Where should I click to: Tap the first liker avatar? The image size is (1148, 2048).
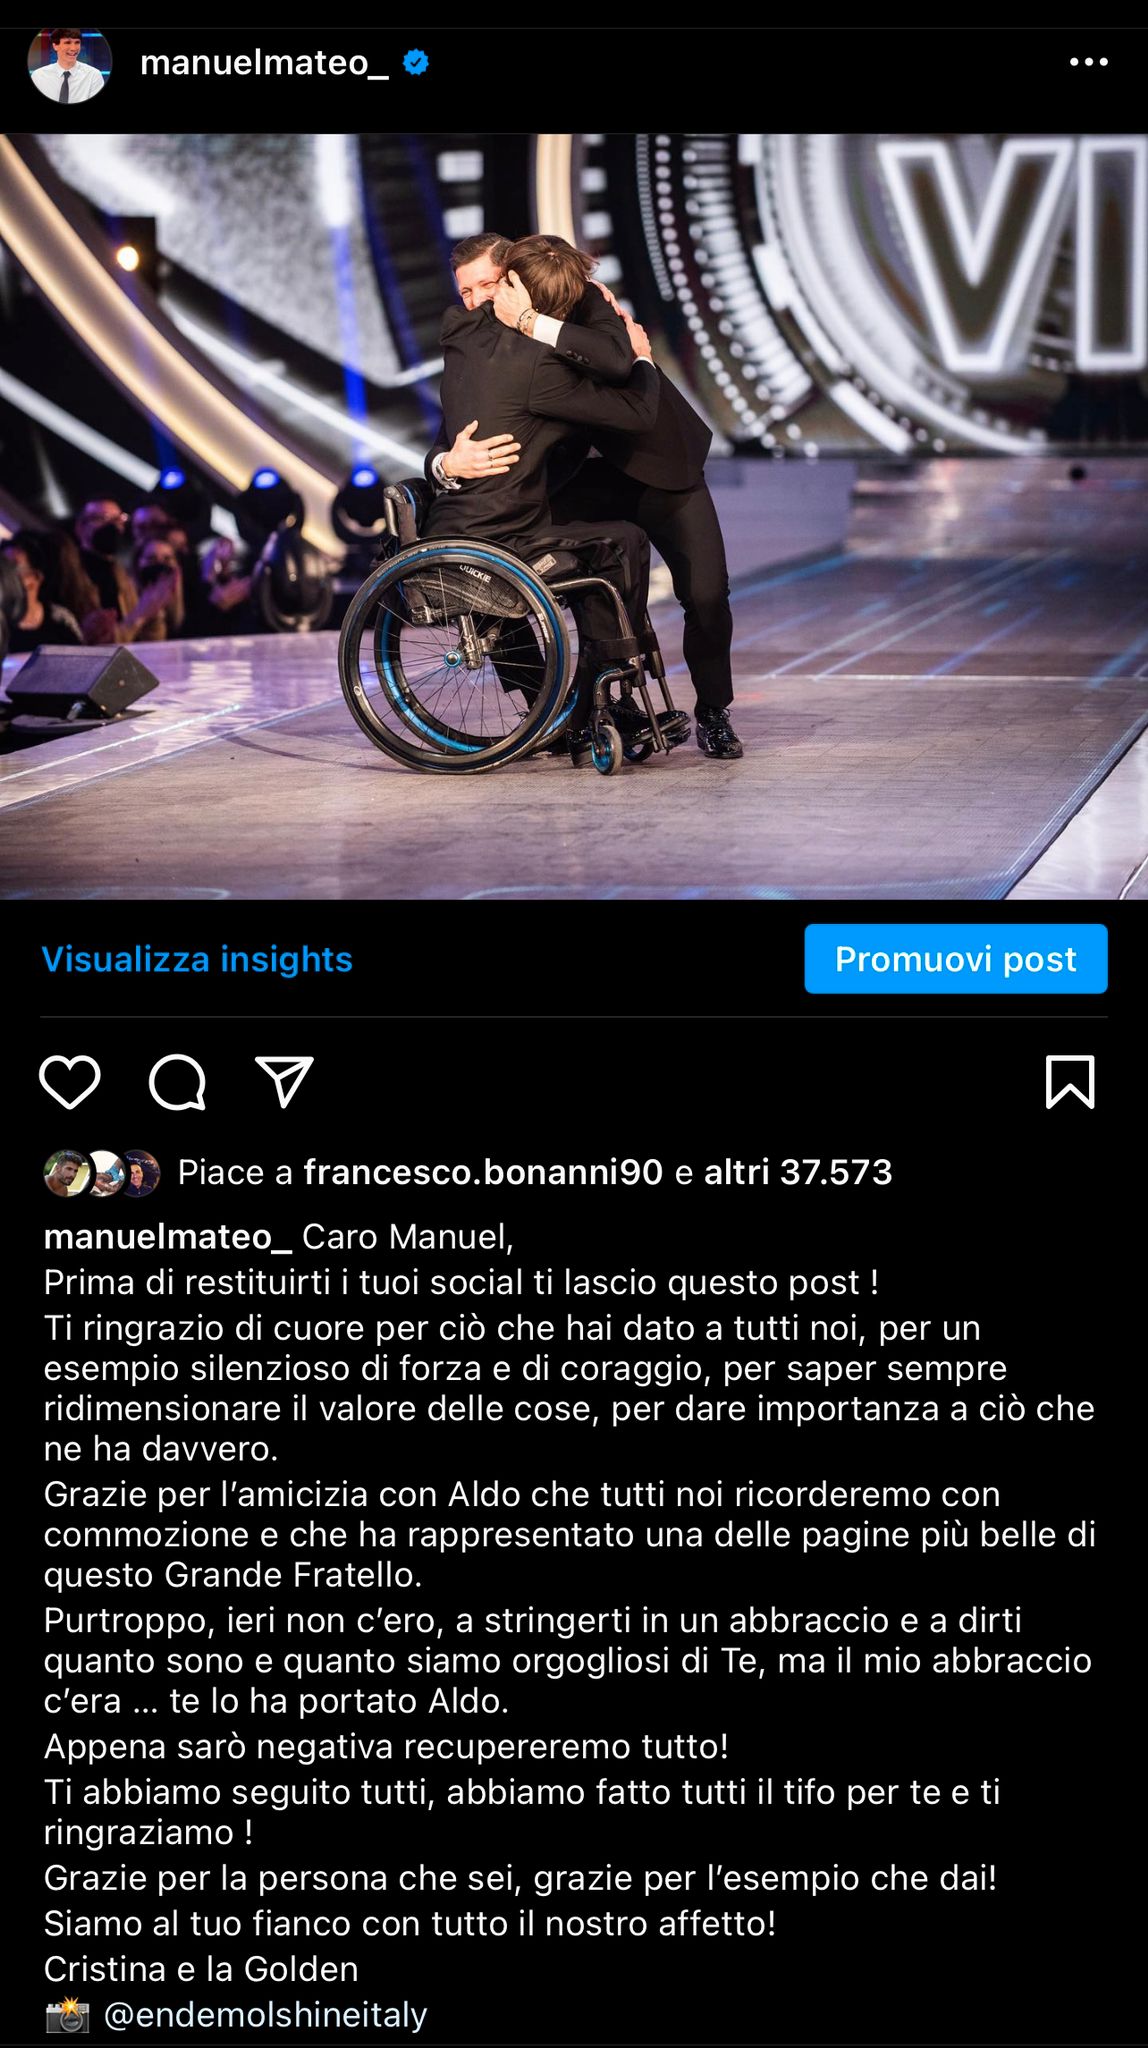coord(66,1173)
